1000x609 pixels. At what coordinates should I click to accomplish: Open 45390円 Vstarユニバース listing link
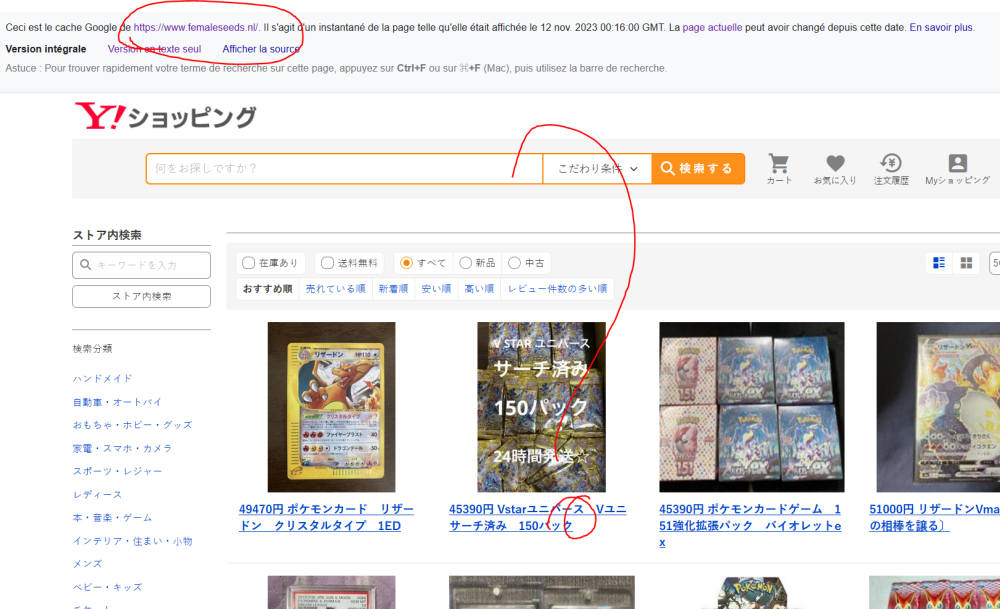tap(538, 517)
